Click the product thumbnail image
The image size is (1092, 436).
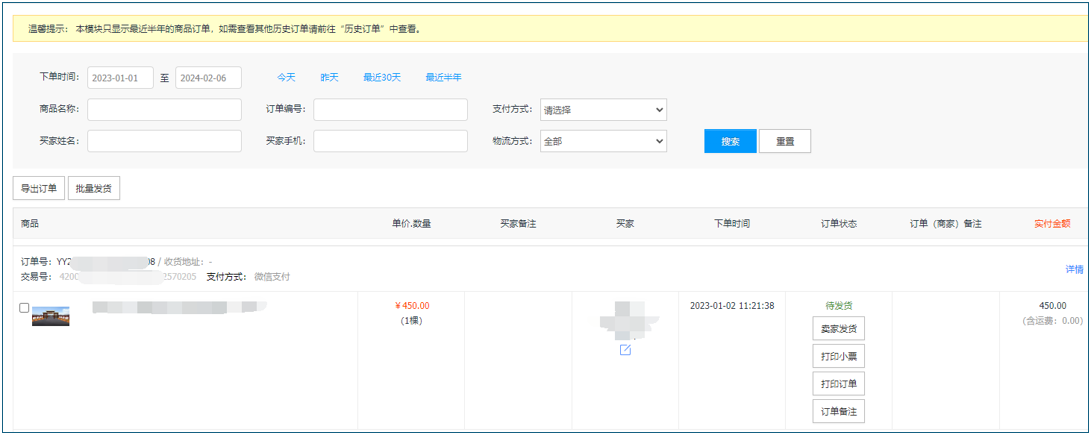point(51,316)
